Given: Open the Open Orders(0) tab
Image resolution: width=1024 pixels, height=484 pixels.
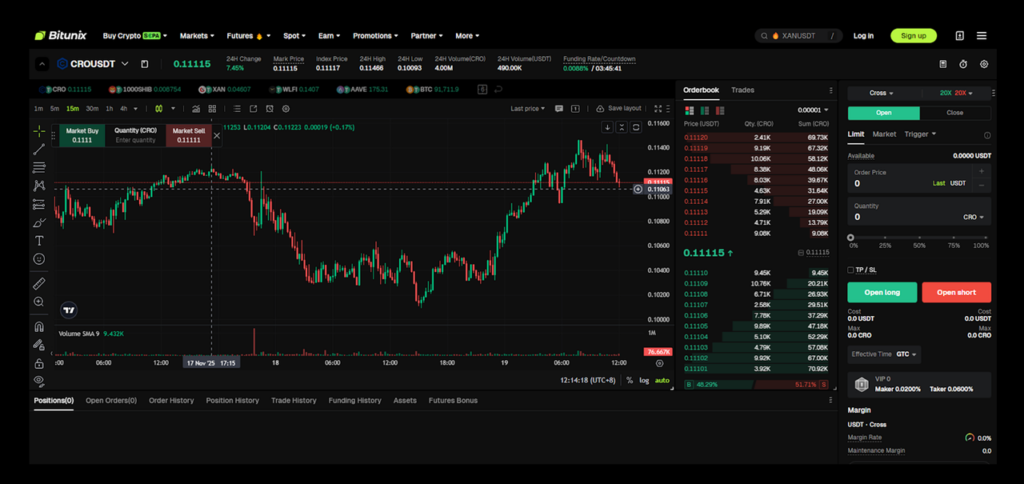Looking at the screenshot, I should tap(111, 400).
